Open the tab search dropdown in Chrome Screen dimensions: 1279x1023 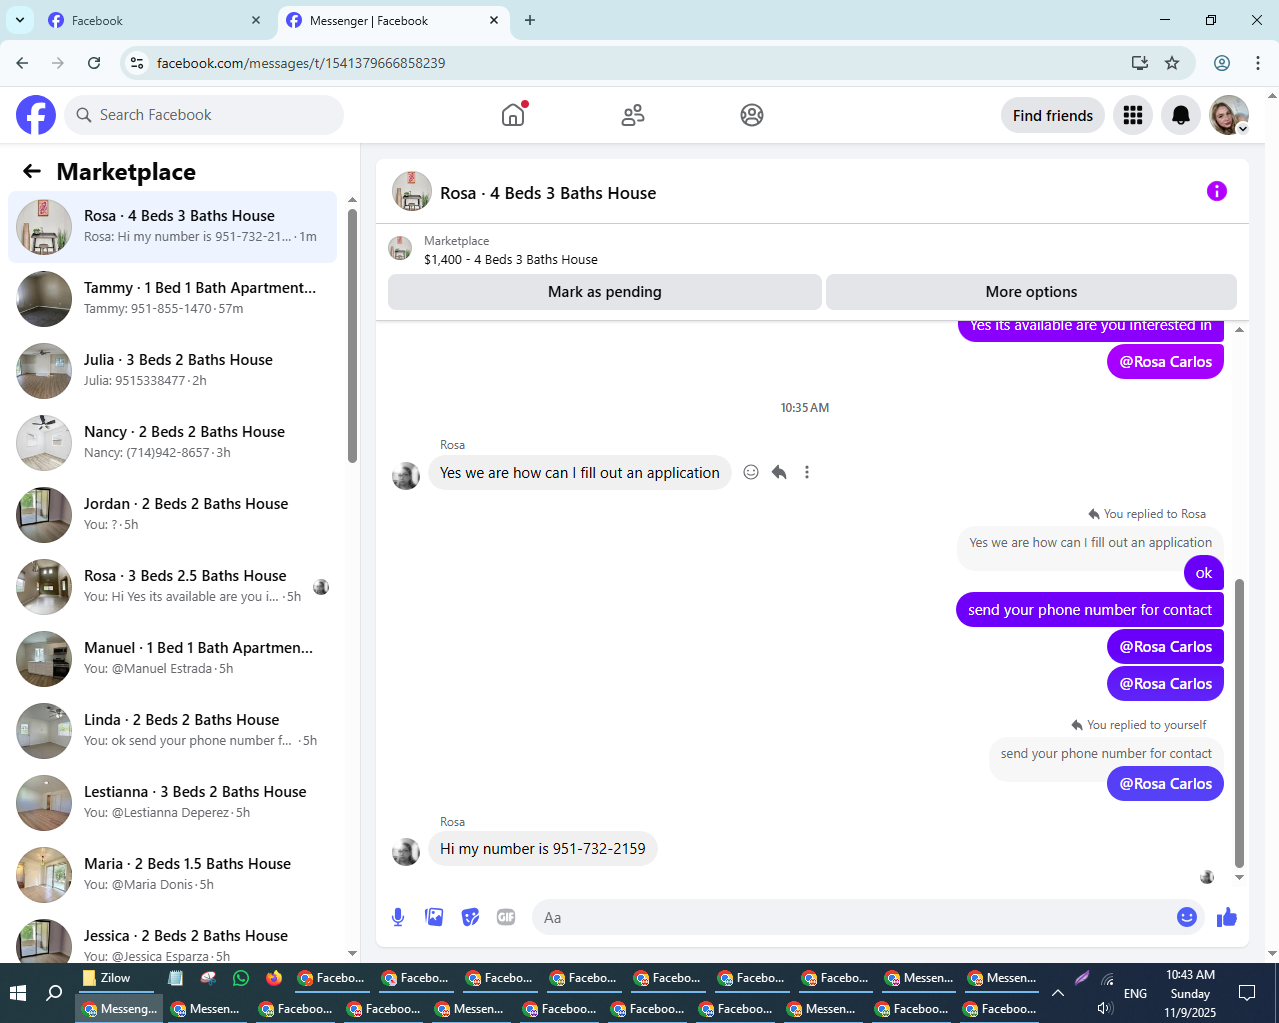coord(20,20)
